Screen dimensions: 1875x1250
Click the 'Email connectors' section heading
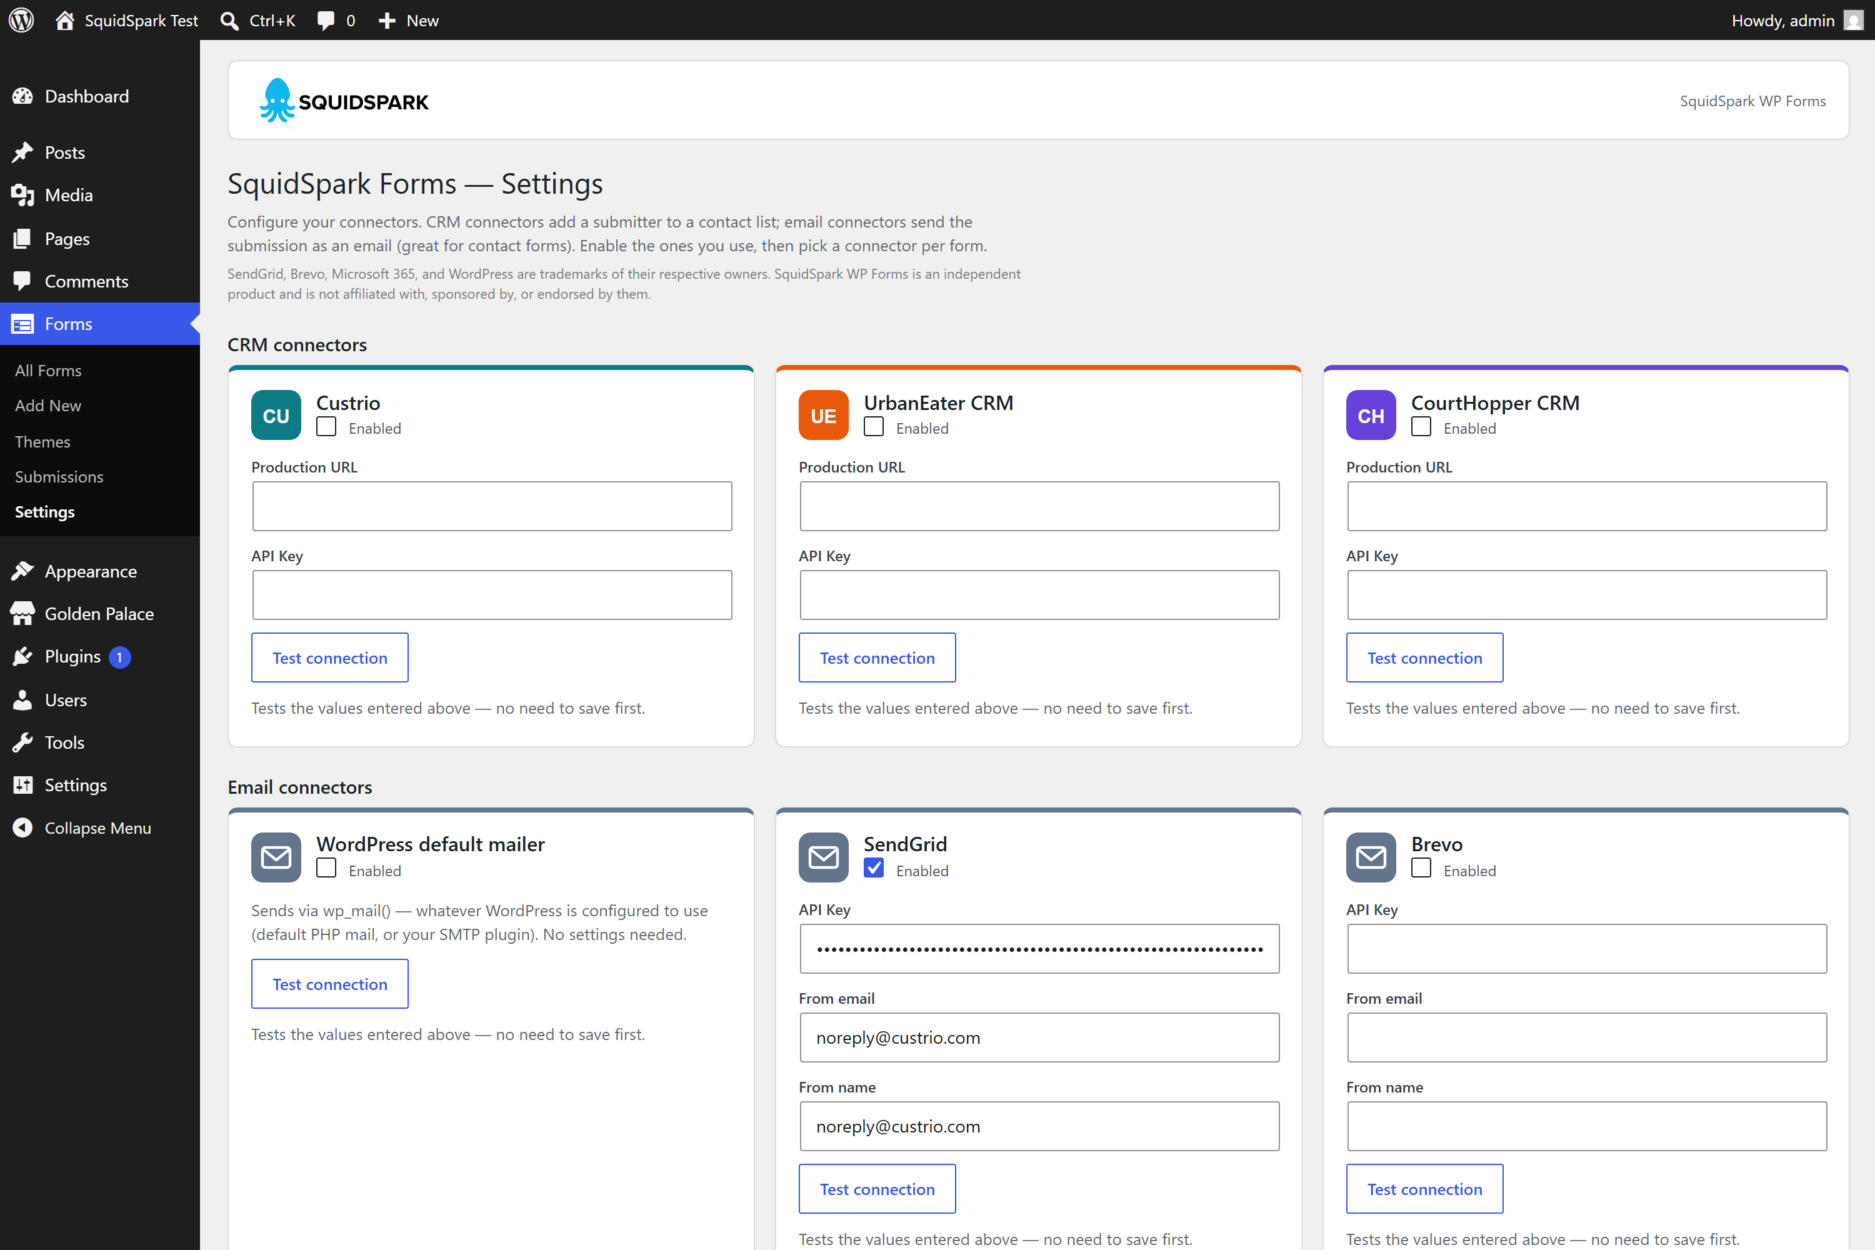pyautogui.click(x=299, y=787)
